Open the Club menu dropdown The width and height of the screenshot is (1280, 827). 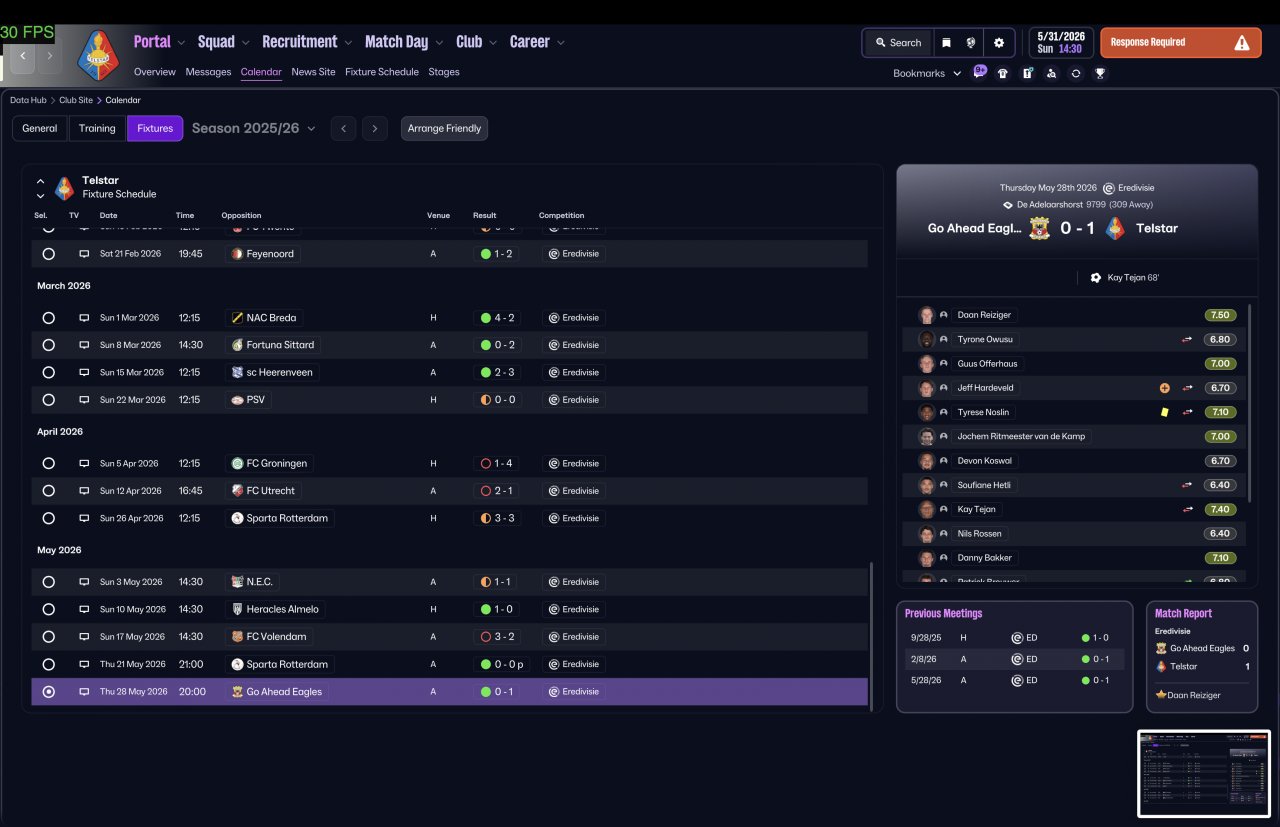click(476, 42)
